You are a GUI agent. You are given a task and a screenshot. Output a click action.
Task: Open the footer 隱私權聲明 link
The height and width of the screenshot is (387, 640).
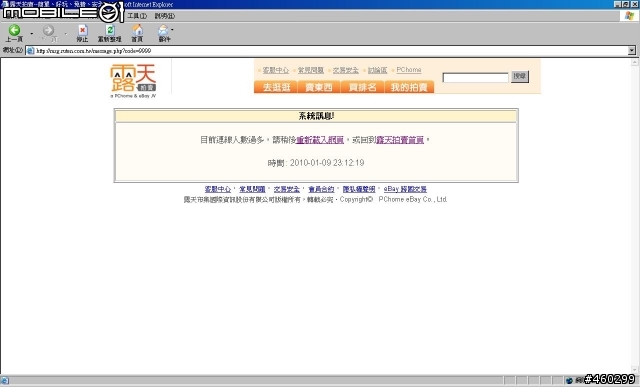coord(359,189)
